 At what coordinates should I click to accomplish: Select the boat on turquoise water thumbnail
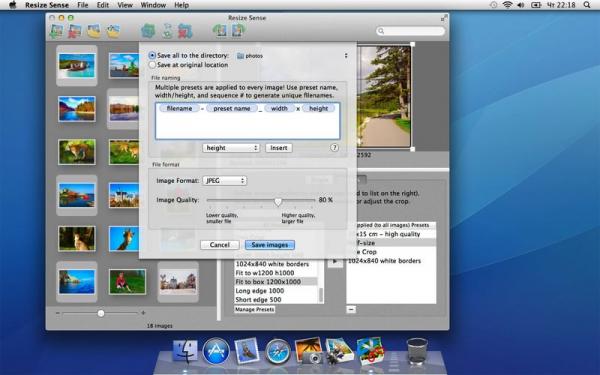77,65
